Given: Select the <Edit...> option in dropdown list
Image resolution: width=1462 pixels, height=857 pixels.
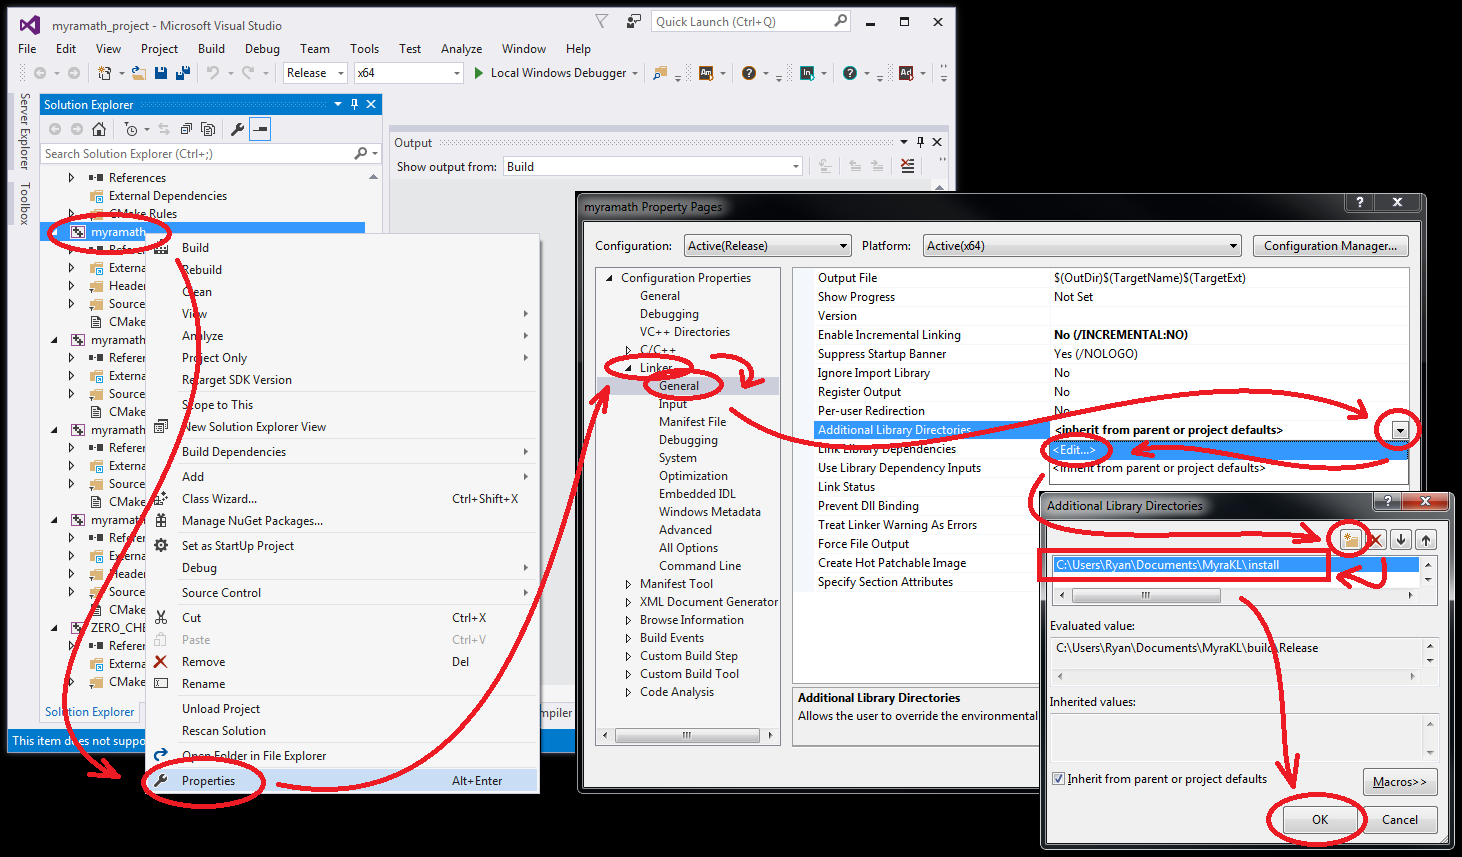Looking at the screenshot, I should point(1228,450).
